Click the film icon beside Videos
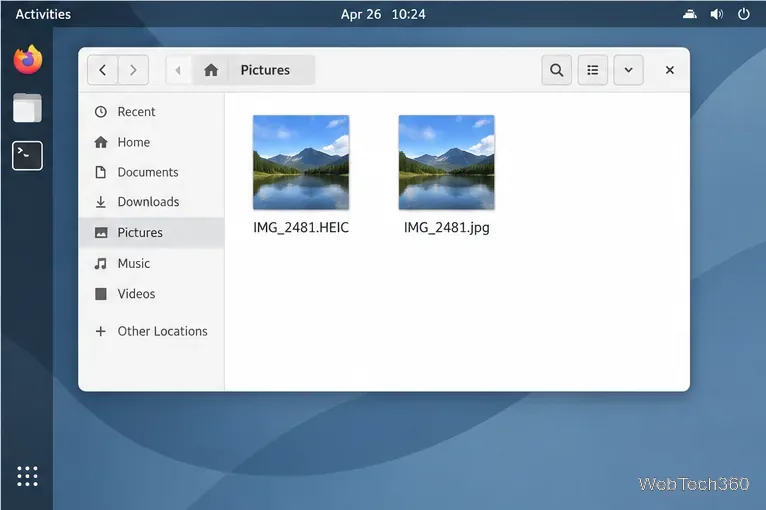The height and width of the screenshot is (510, 766). [x=101, y=294]
